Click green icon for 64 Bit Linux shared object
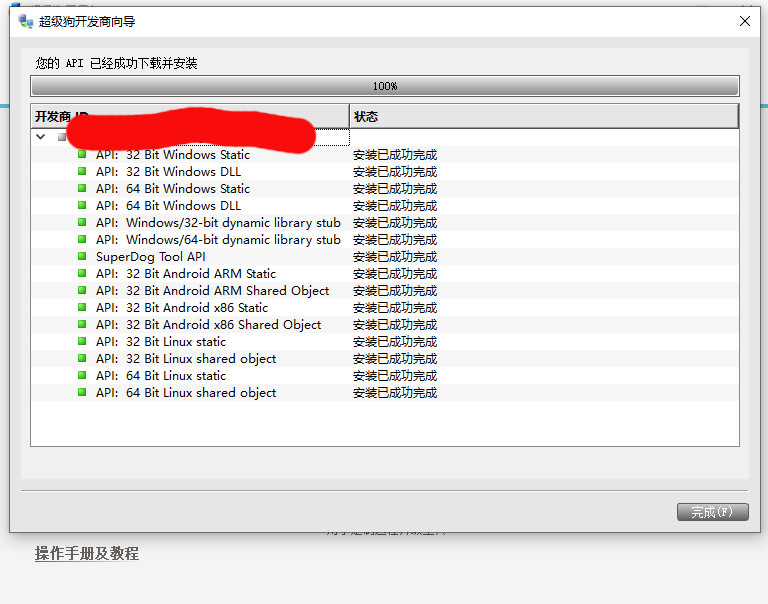 (x=82, y=392)
